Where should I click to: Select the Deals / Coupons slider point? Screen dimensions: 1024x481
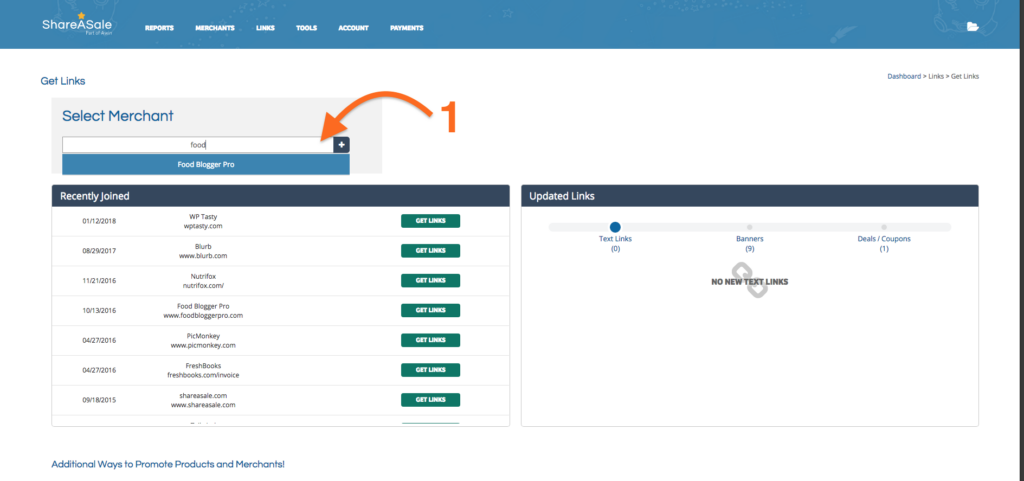click(x=884, y=227)
